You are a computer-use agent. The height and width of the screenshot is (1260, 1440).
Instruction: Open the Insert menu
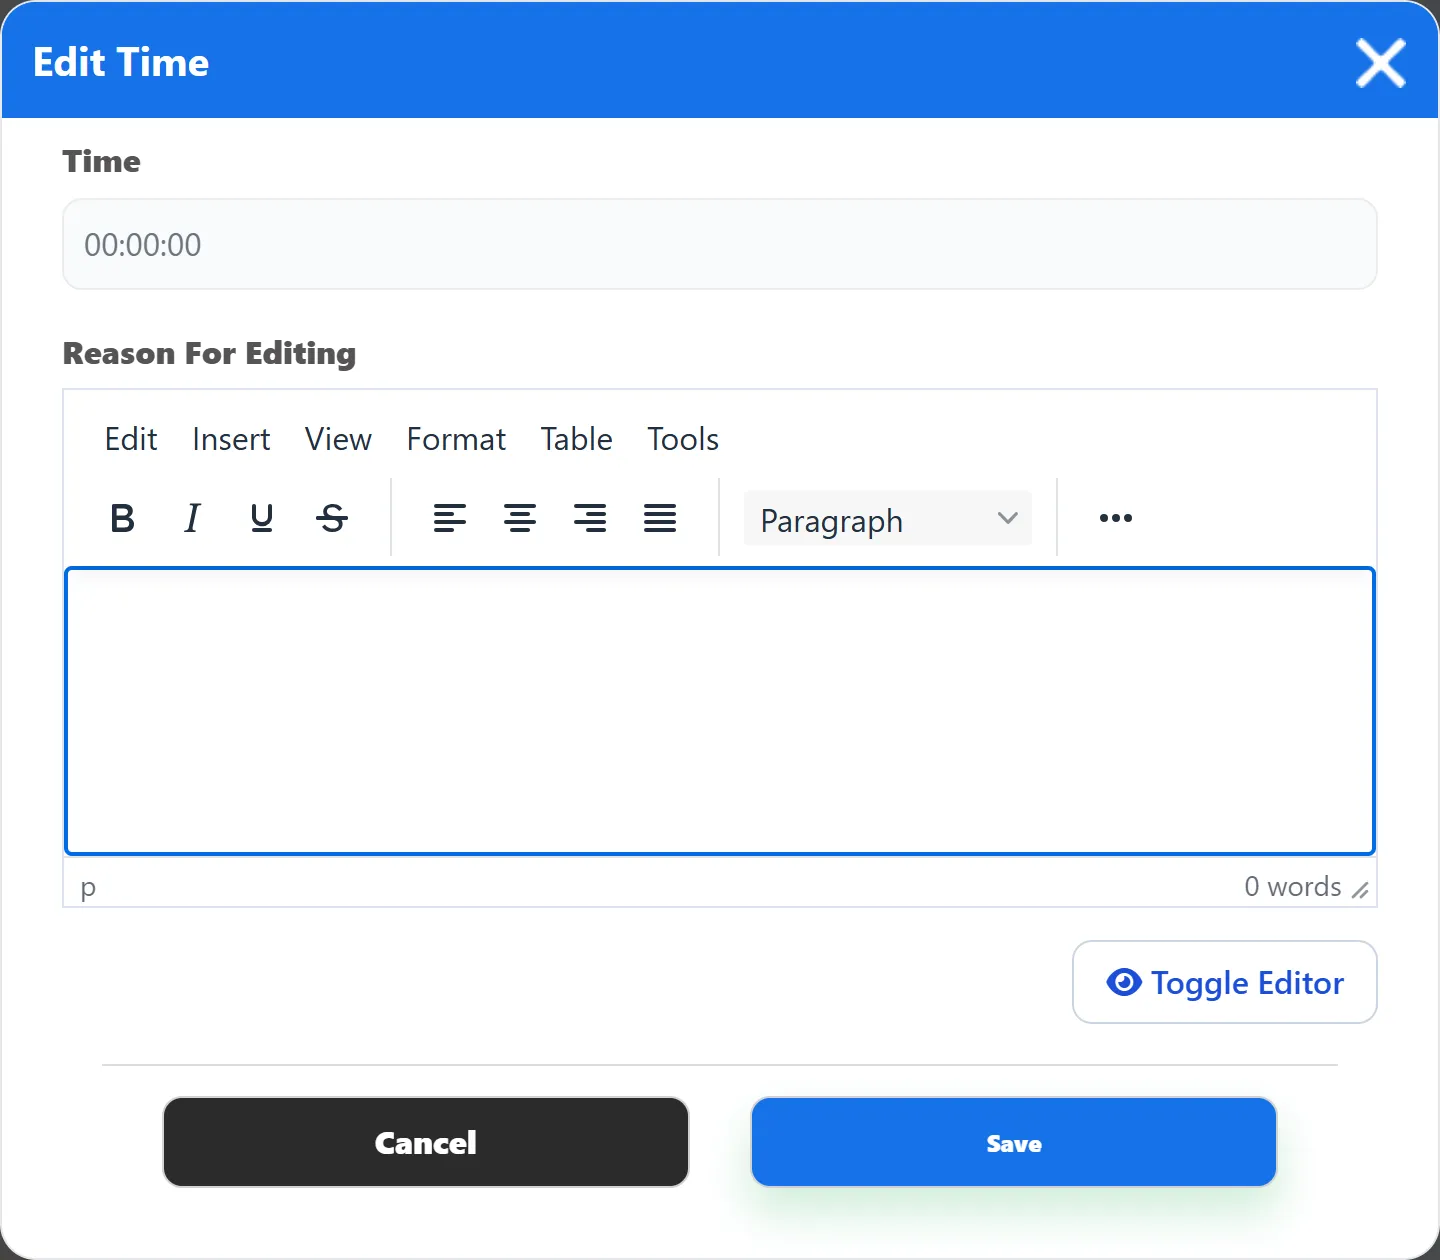(x=231, y=439)
